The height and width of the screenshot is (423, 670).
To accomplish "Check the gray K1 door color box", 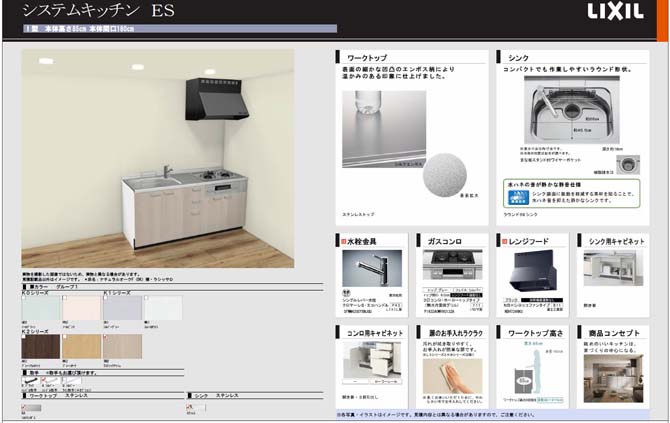I will click(x=106, y=298).
